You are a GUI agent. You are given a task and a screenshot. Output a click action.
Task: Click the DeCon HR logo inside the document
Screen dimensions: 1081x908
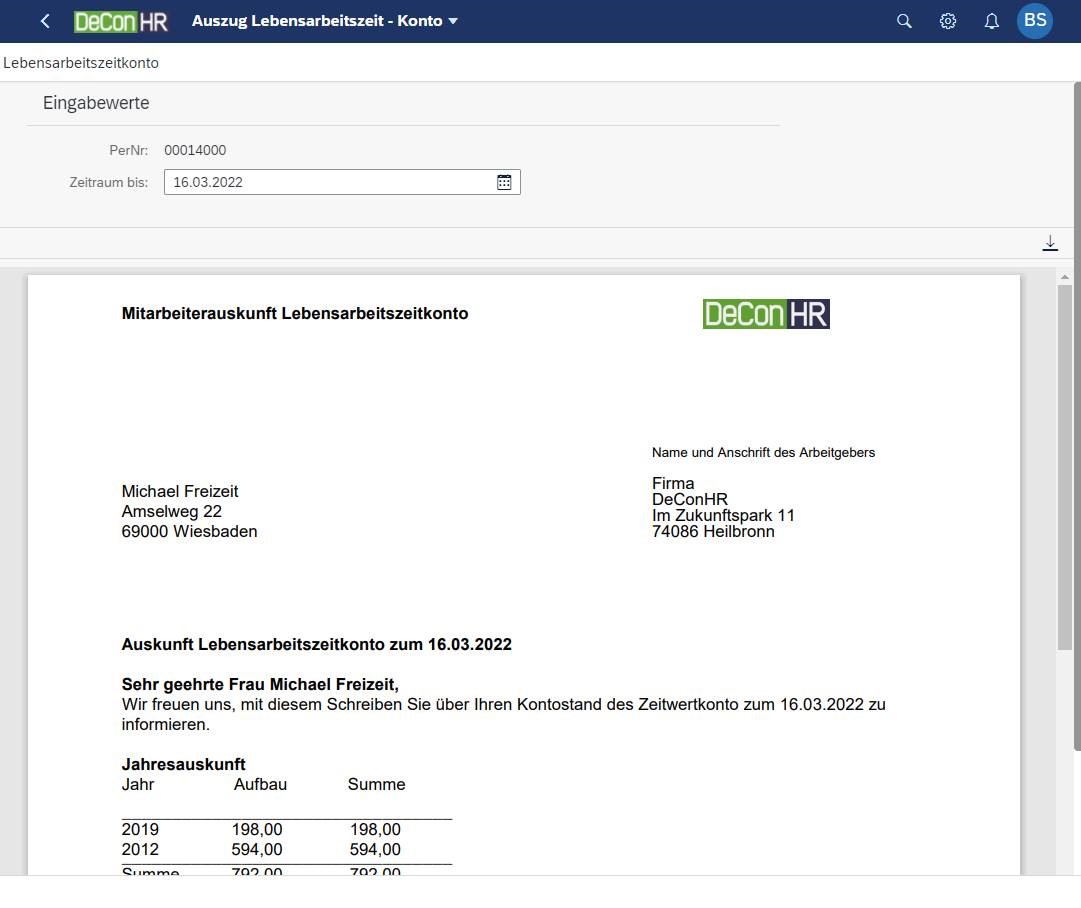pos(766,314)
